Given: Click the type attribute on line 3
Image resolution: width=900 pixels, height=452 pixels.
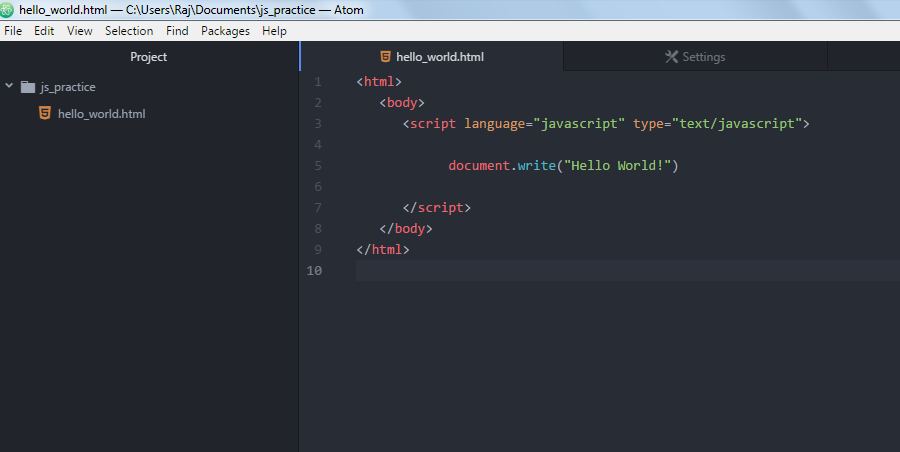Looking at the screenshot, I should click(649, 124).
